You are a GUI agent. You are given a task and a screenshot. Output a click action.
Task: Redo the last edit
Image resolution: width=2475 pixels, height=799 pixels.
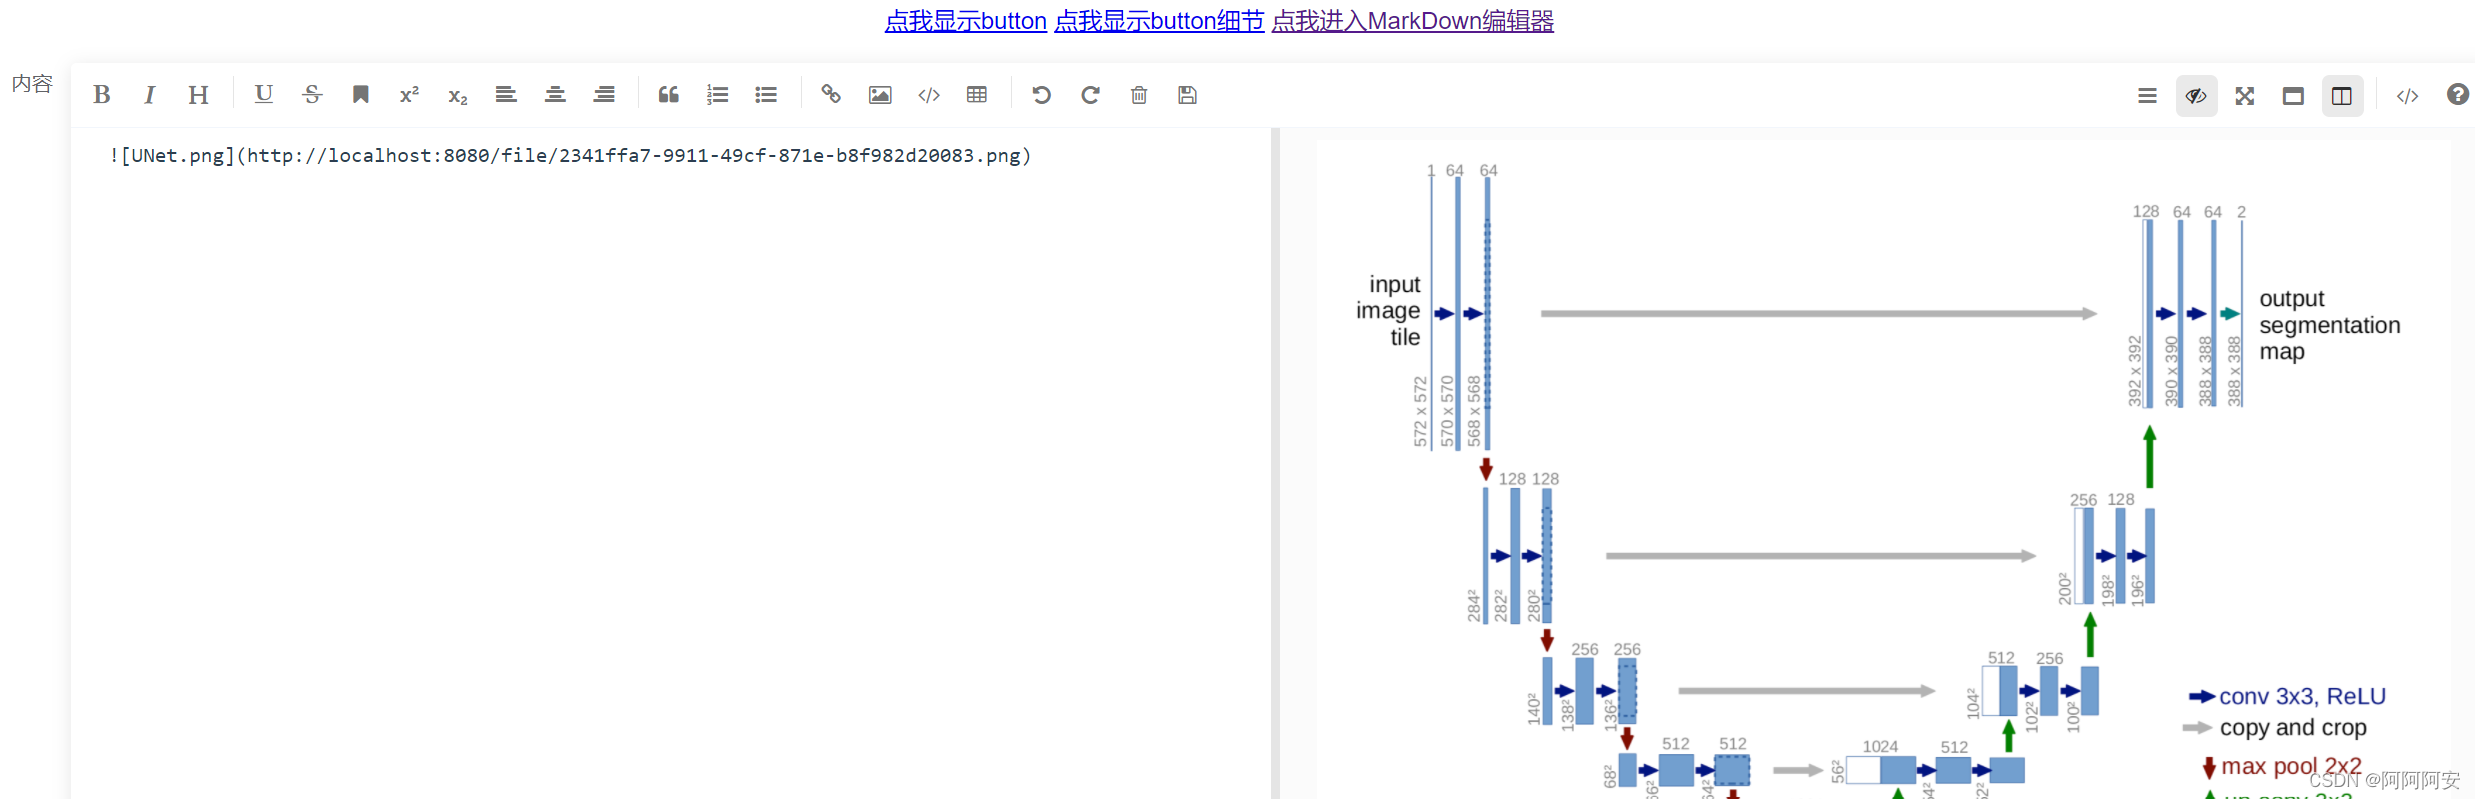coord(1090,95)
